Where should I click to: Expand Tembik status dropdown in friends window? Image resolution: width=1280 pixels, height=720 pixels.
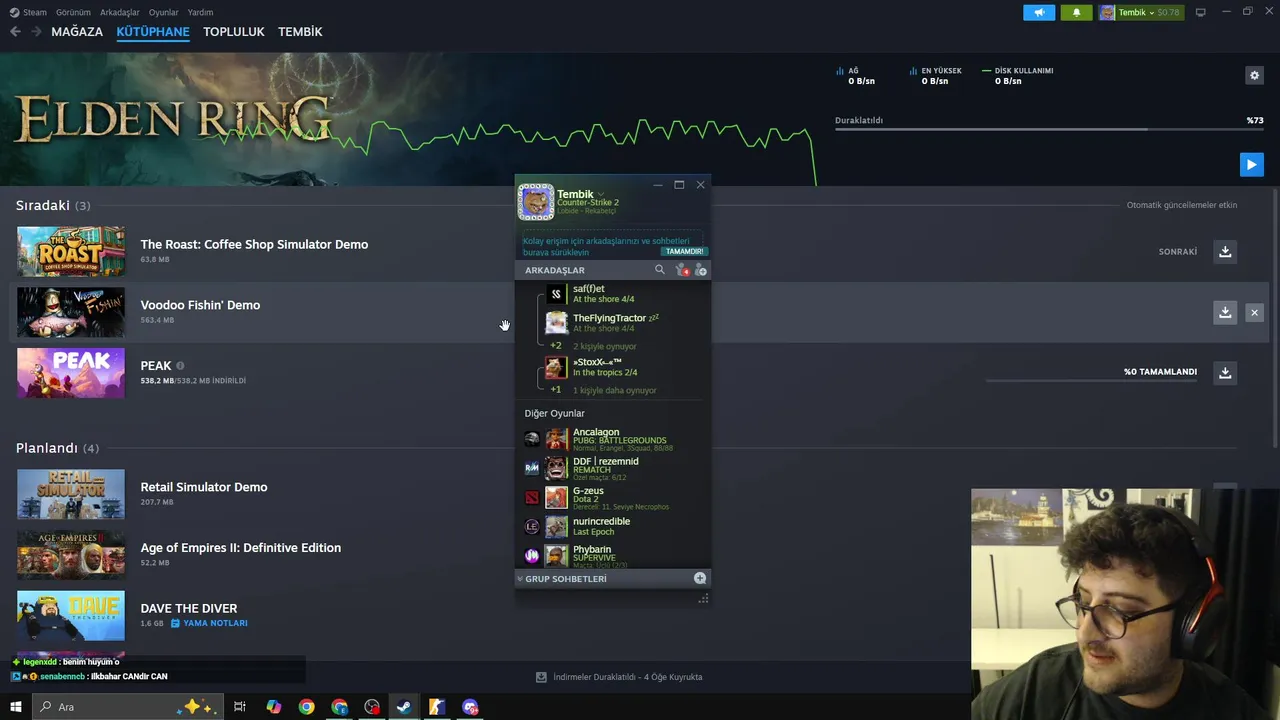tap(600, 193)
